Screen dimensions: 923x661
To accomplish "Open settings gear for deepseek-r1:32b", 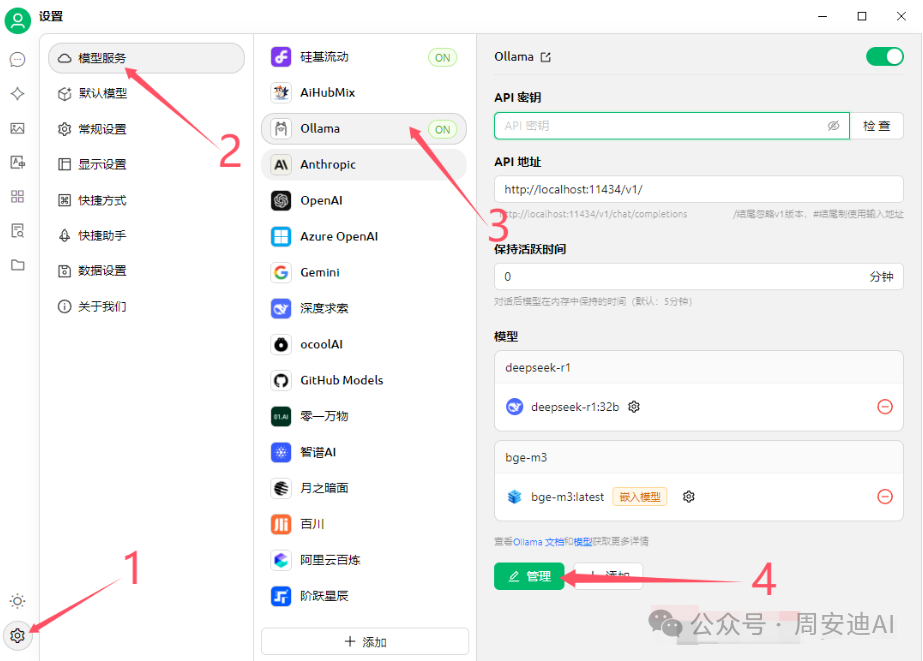I will point(634,407).
